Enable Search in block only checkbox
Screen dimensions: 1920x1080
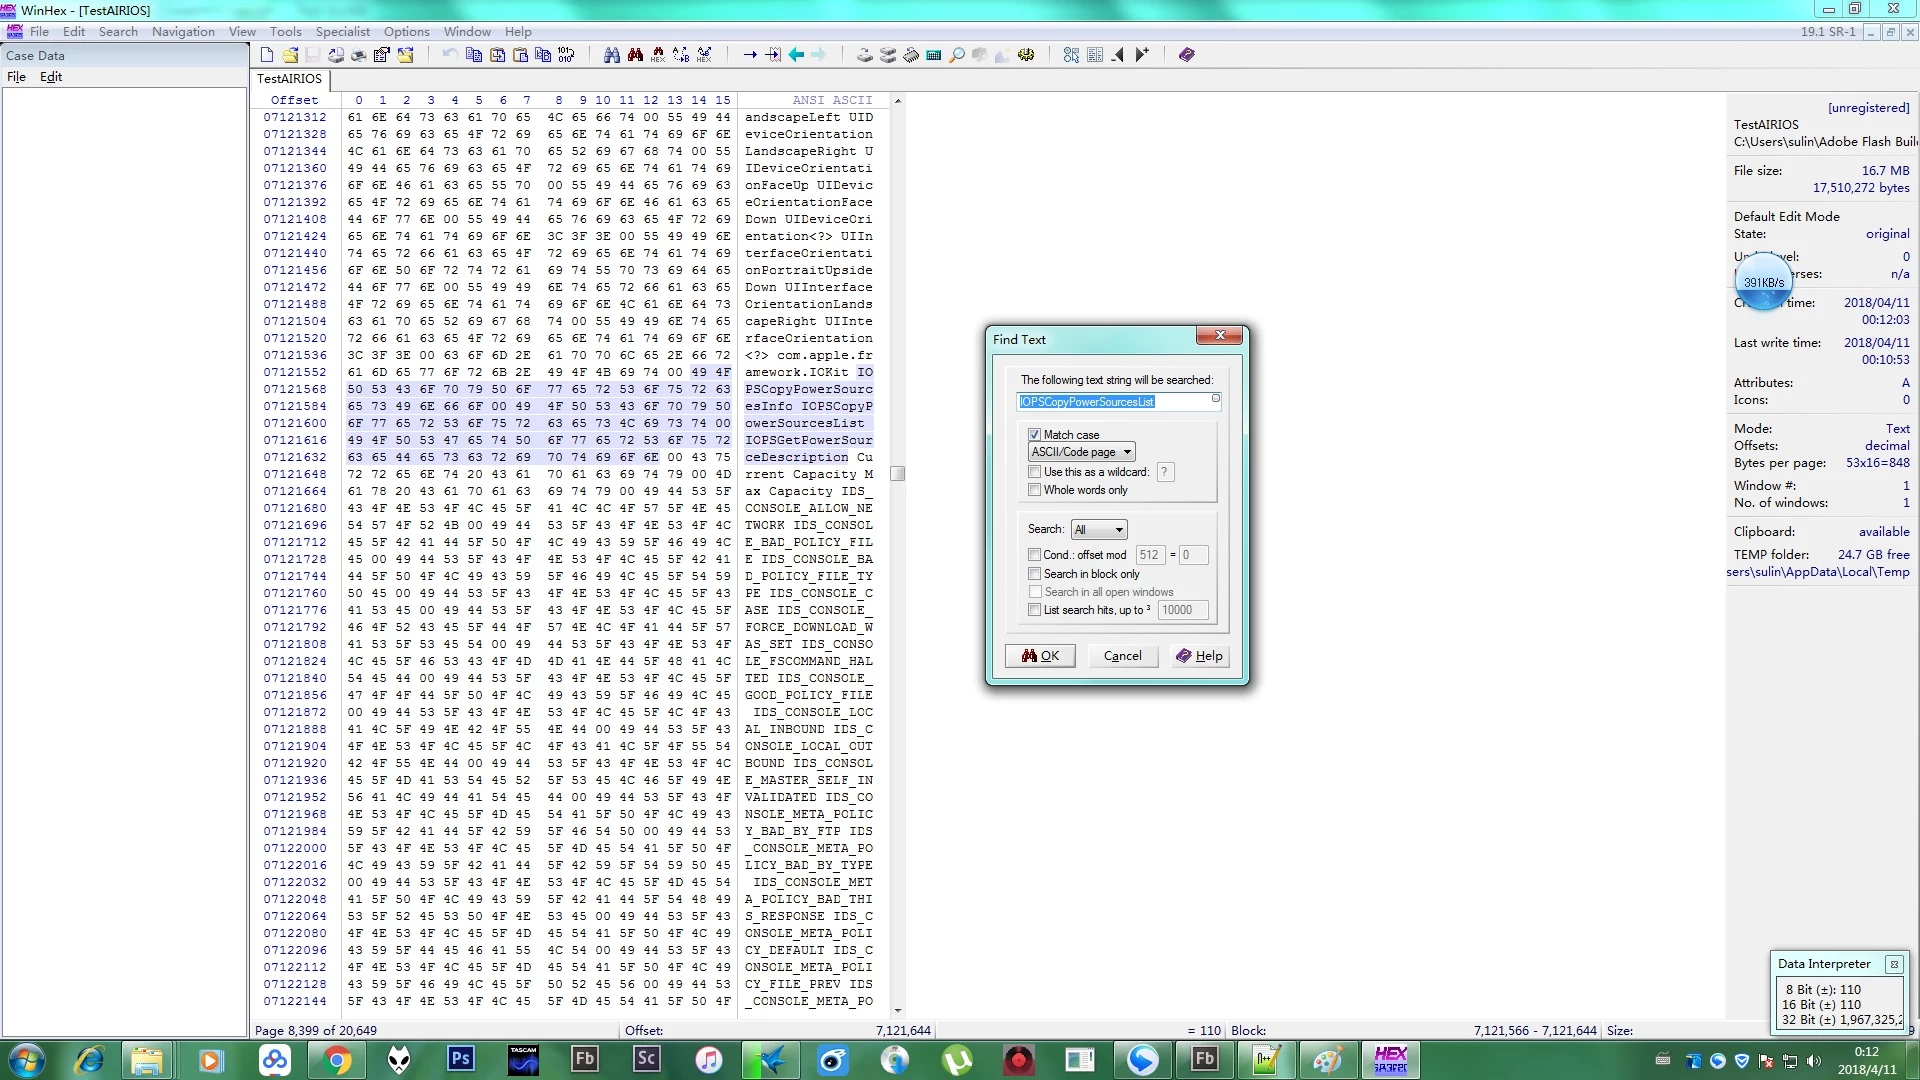click(1035, 574)
